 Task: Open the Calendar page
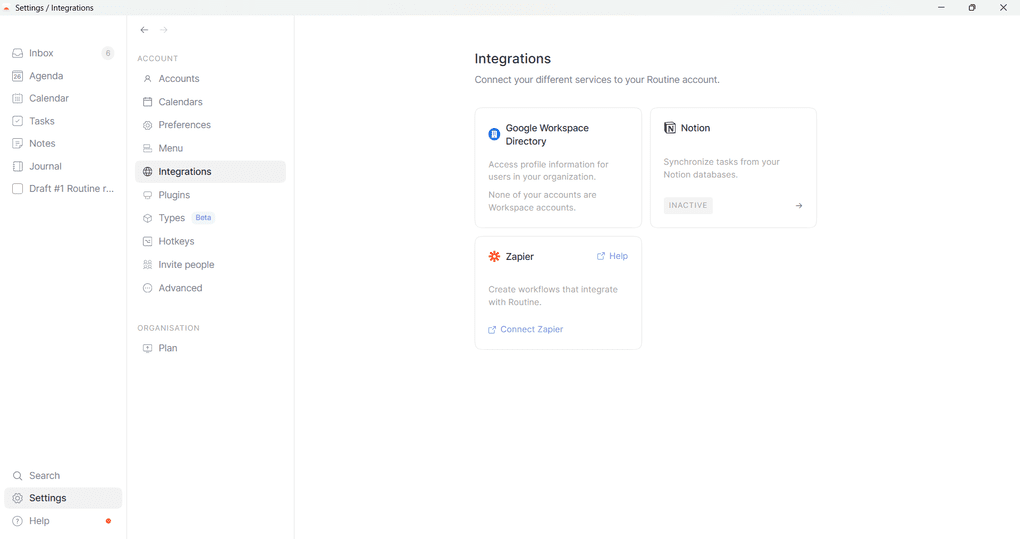click(62, 98)
